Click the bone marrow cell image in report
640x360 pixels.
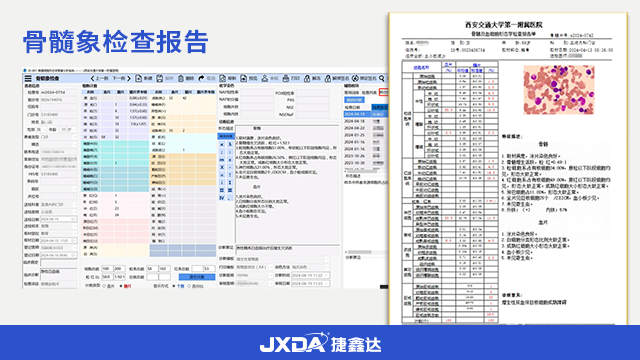pyautogui.click(x=559, y=89)
